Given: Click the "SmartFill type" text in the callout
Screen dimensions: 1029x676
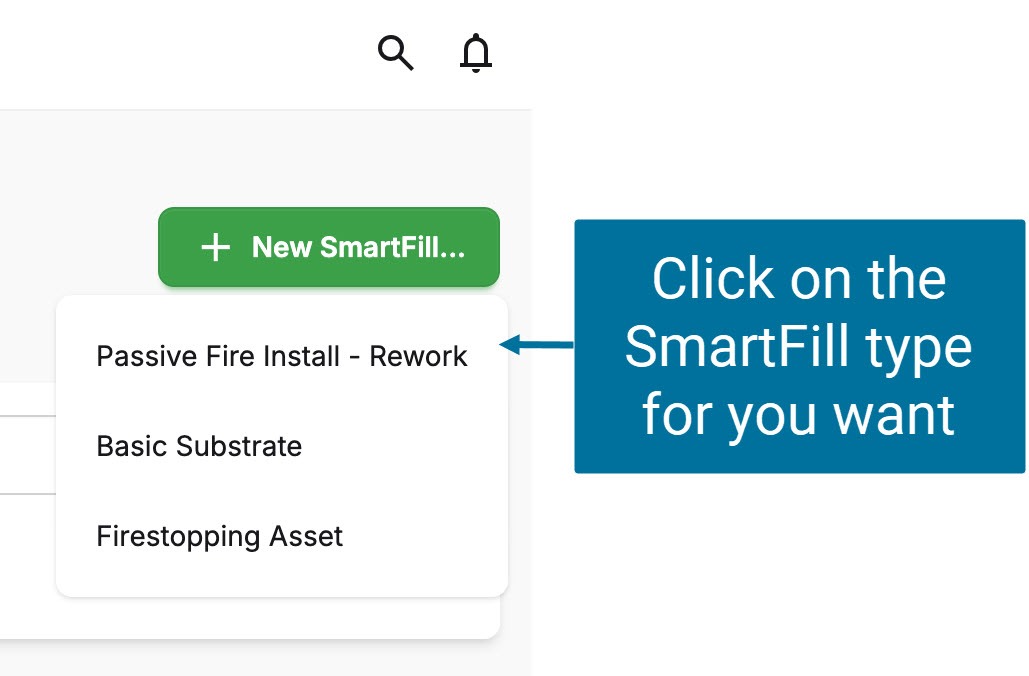Looking at the screenshot, I should (x=798, y=346).
